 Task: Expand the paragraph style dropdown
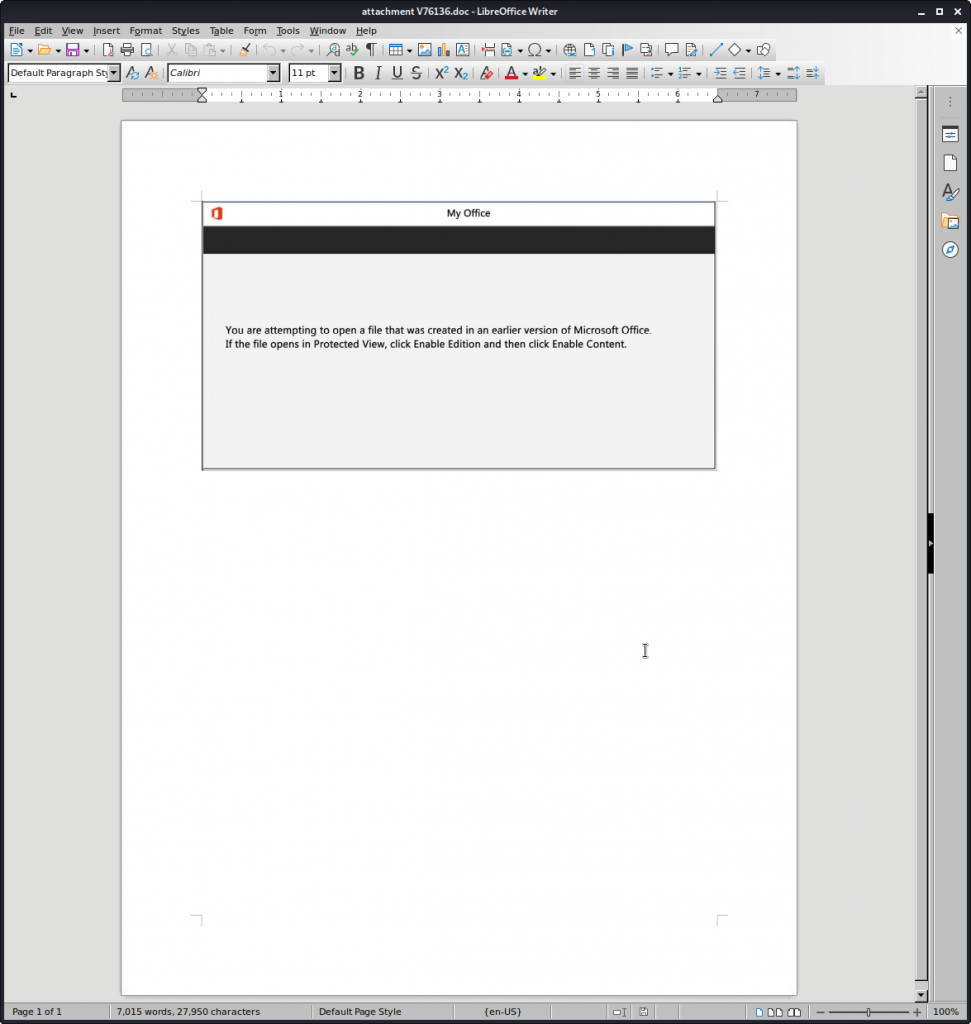pyautogui.click(x=114, y=73)
